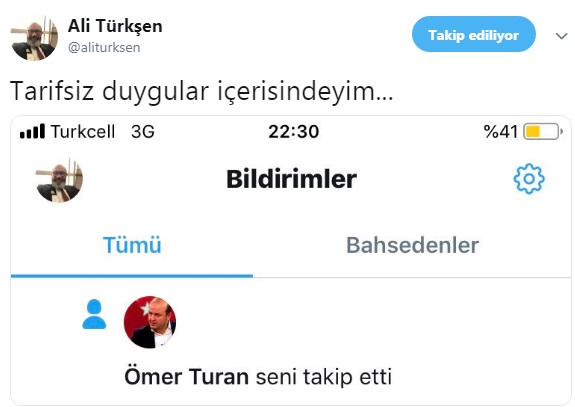Open notification settings gear icon
Image resolution: width=575 pixels, height=407 pixels.
tap(529, 179)
